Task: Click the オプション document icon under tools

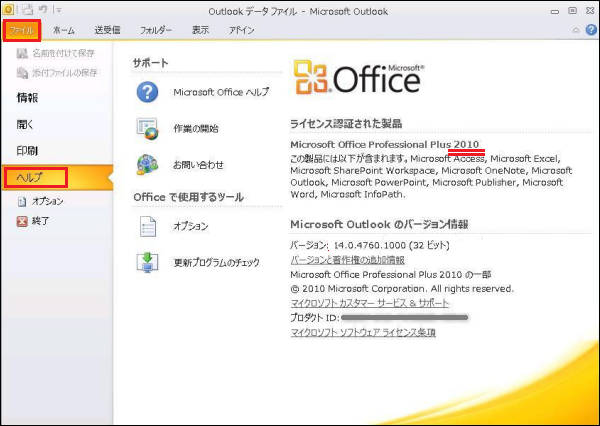Action: (x=148, y=226)
